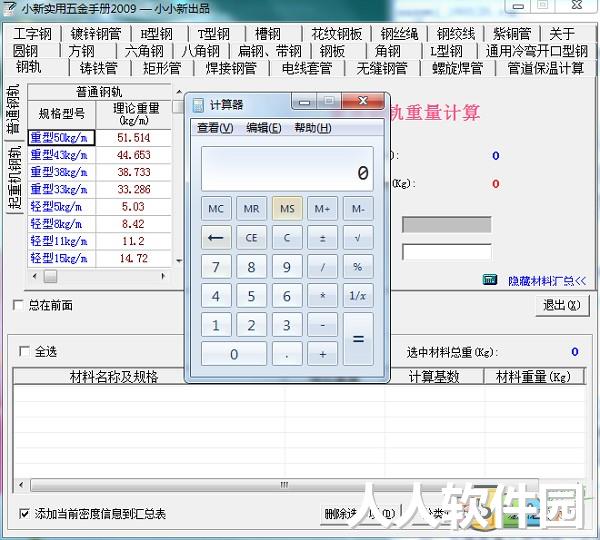Click the calculator display field
This screenshot has width=600, height=540.
287,168
